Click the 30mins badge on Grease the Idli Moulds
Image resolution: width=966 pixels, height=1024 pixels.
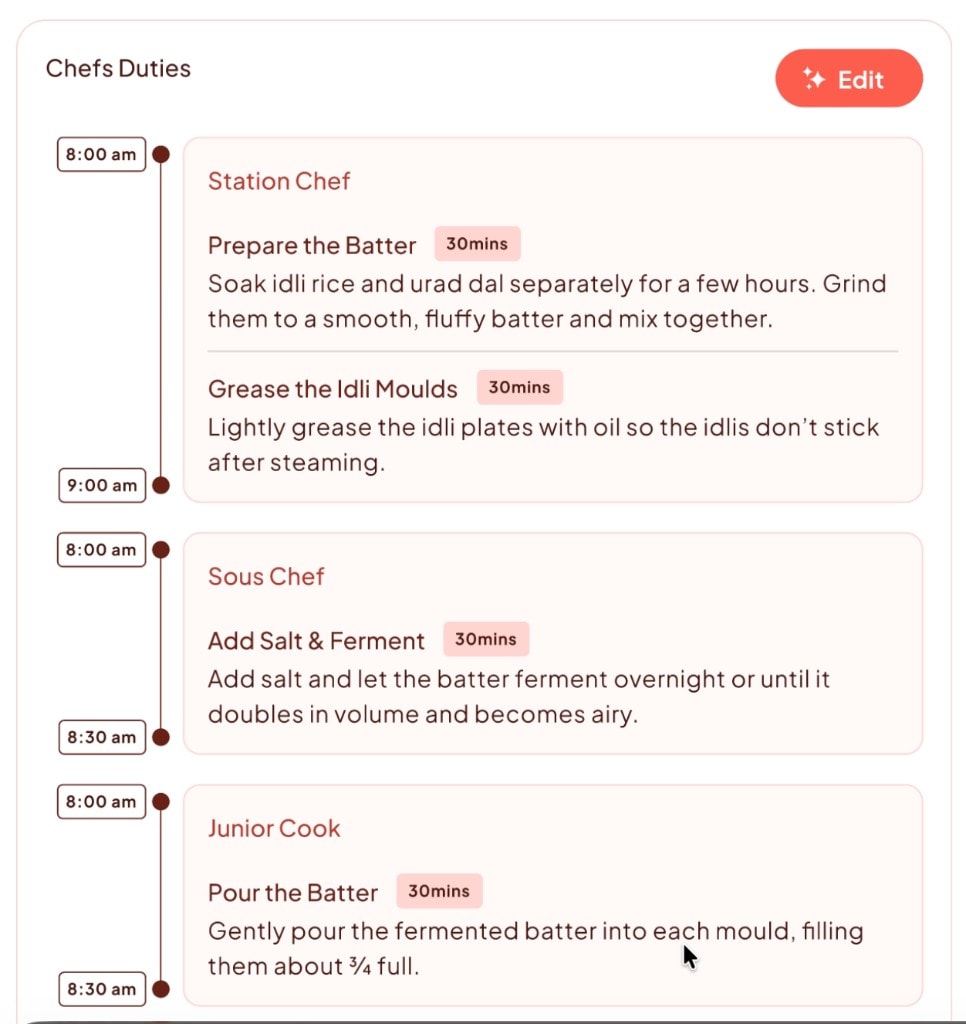[x=519, y=387]
